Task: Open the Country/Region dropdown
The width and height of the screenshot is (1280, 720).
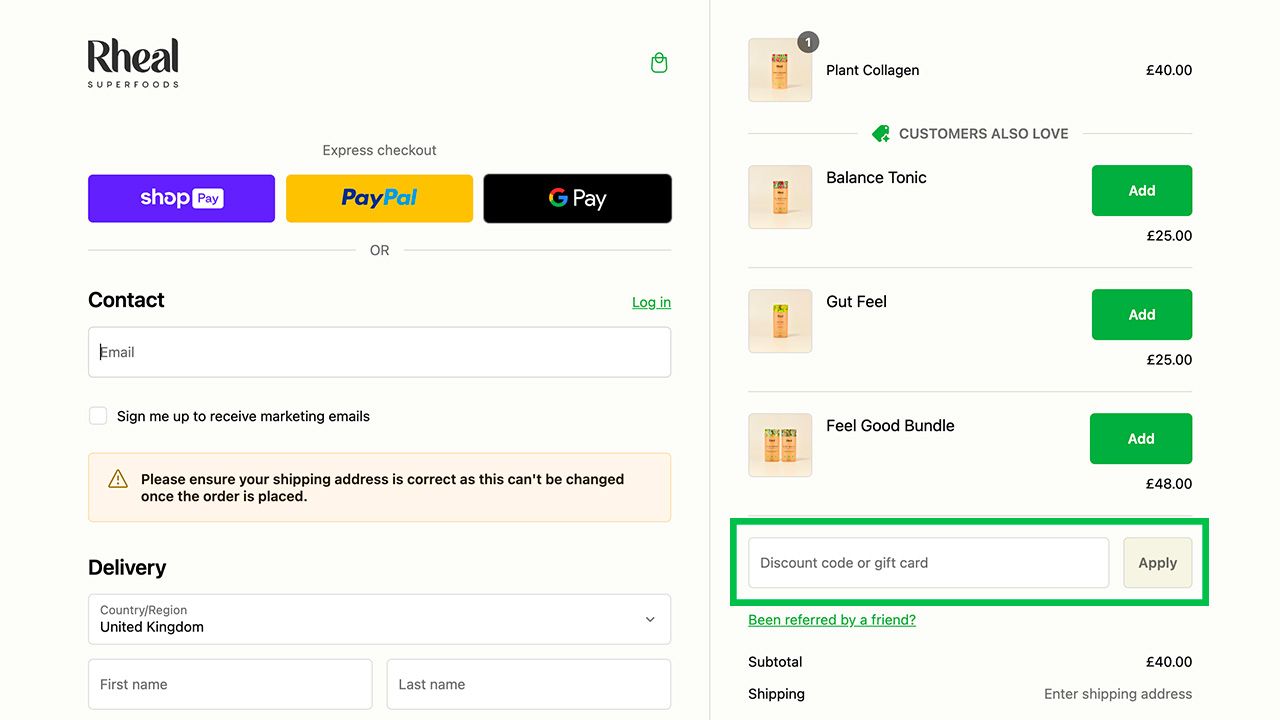Action: (379, 619)
